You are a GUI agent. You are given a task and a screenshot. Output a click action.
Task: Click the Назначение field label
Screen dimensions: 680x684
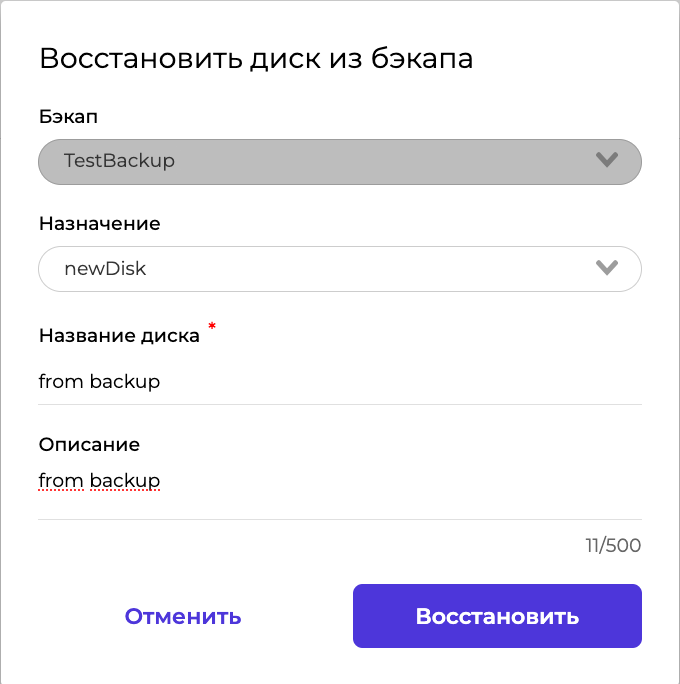pyautogui.click(x=99, y=224)
